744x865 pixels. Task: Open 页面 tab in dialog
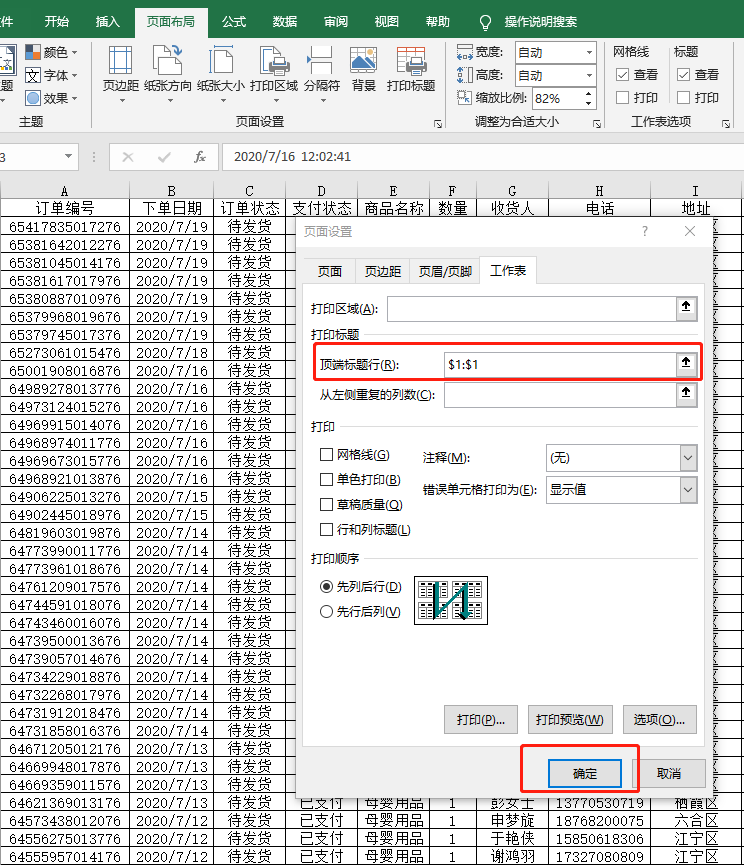coord(330,271)
